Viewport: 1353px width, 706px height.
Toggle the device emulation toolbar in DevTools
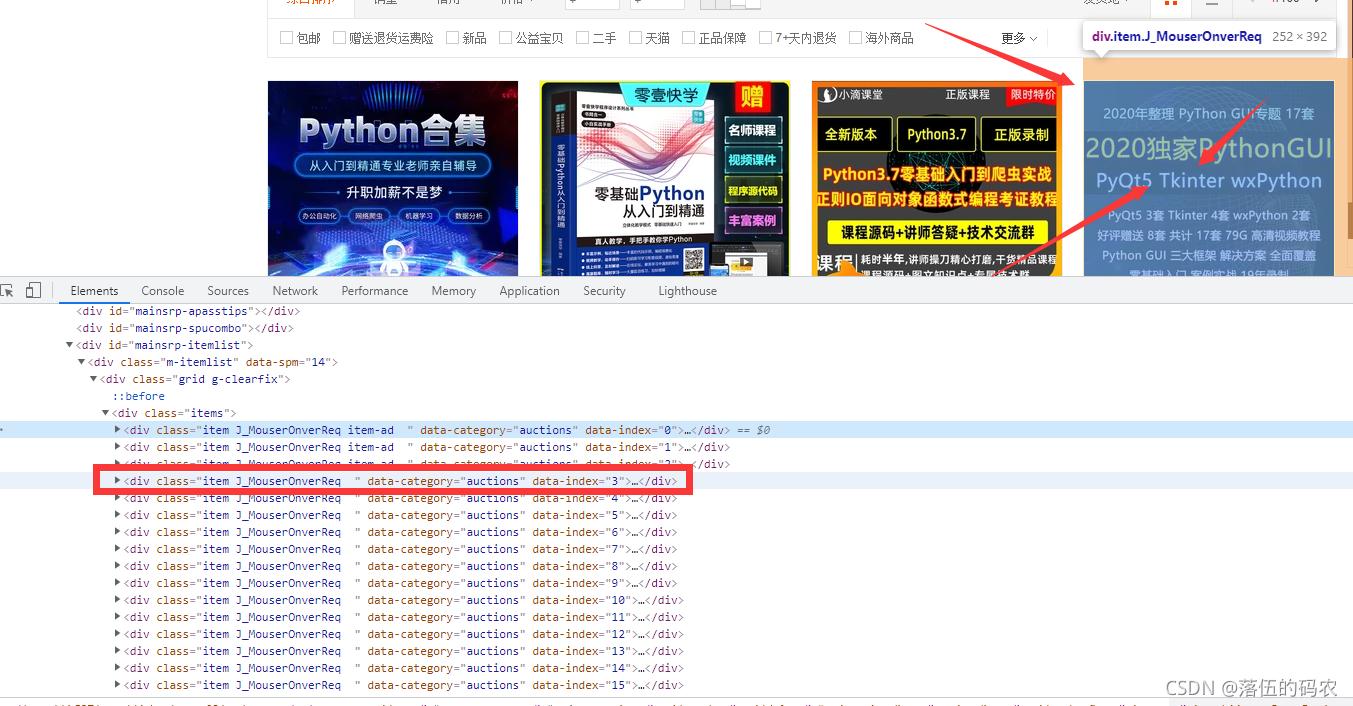(34, 289)
